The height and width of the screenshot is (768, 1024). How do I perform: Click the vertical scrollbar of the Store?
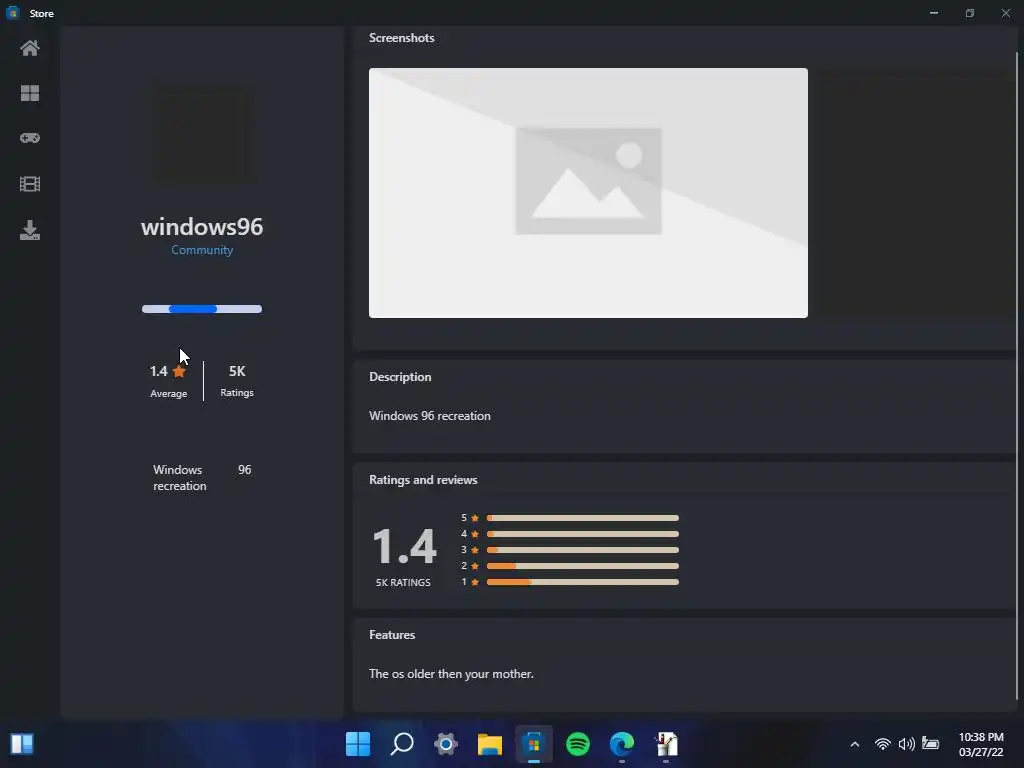tap(1017, 374)
